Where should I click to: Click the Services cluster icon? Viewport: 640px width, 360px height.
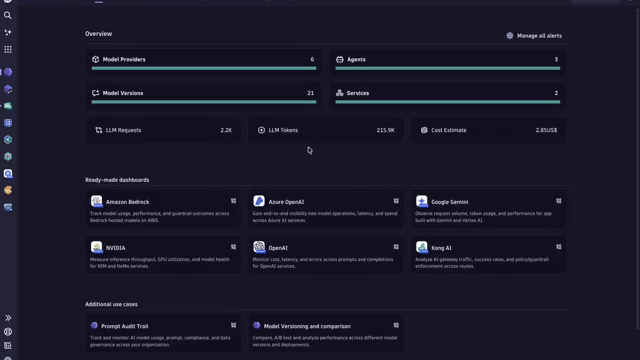(x=340, y=93)
